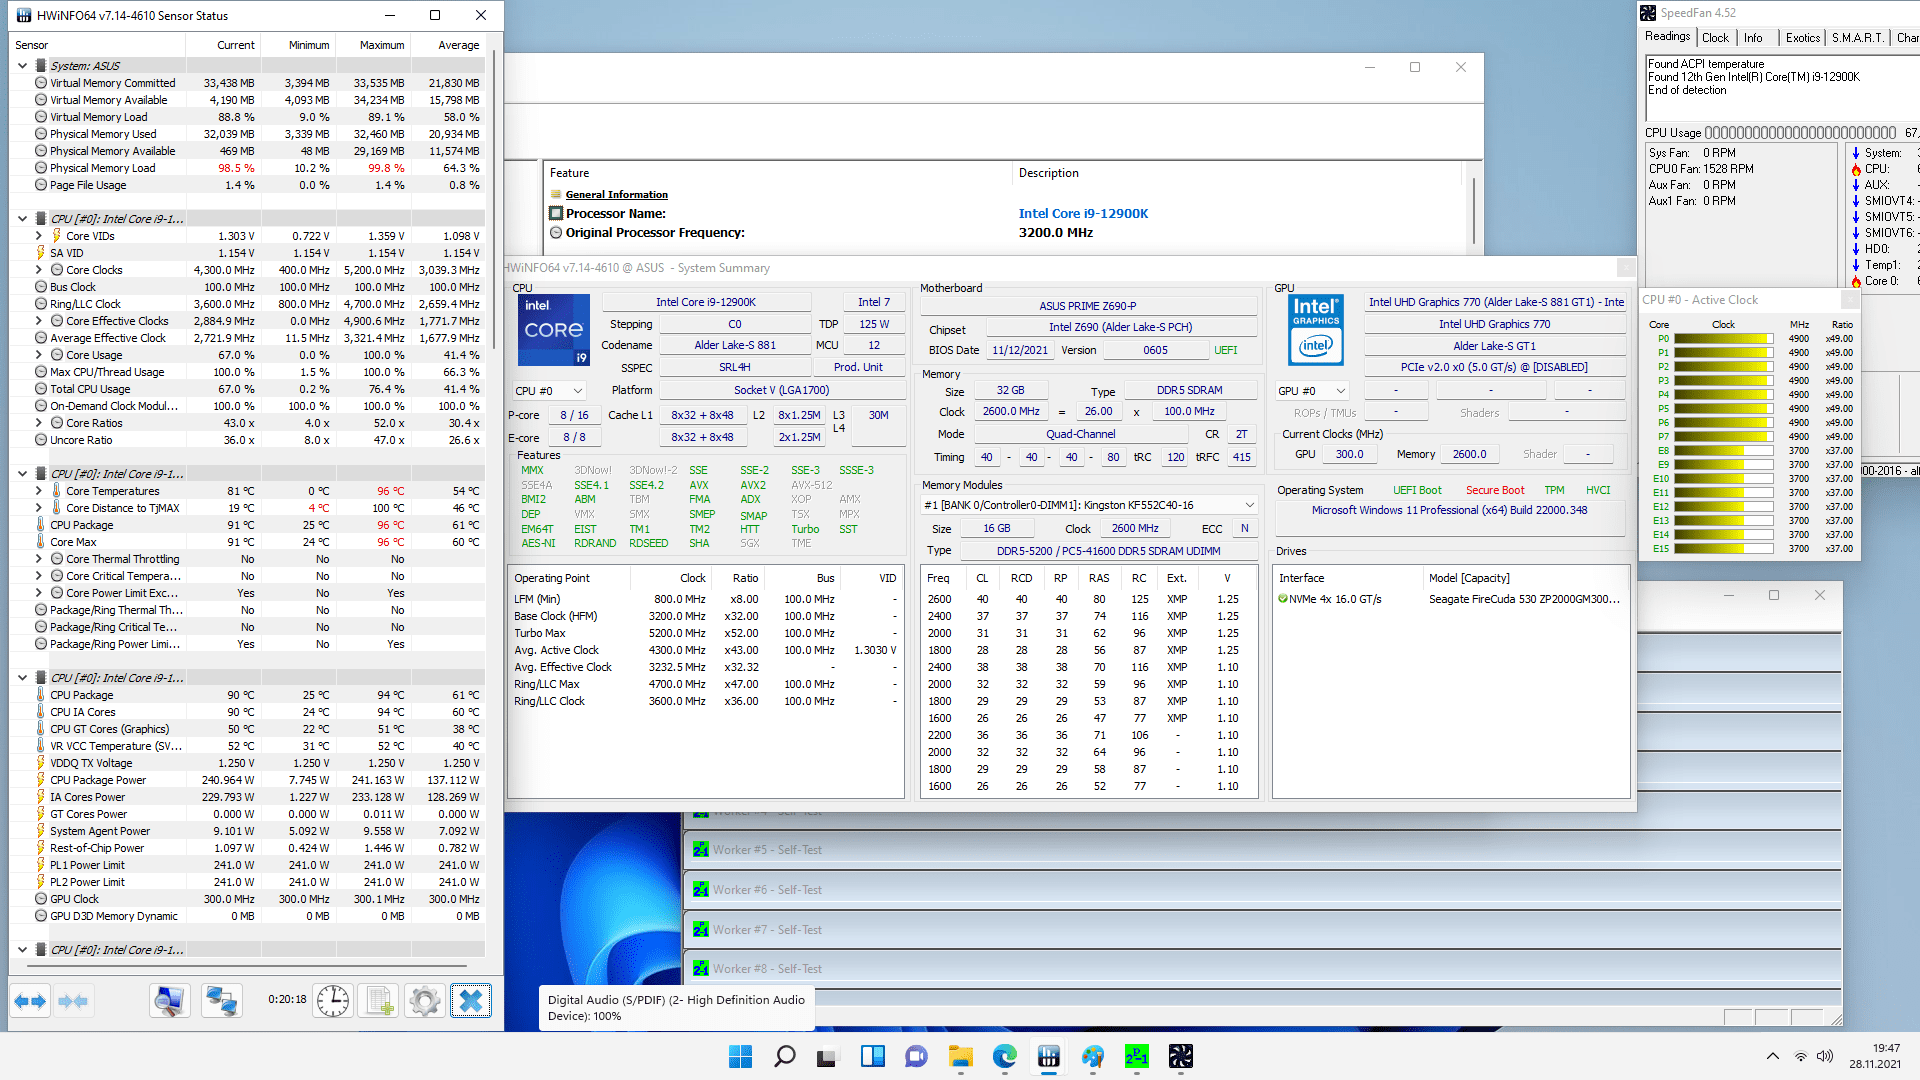Click the processor name field Intel Core i9-12900K
This screenshot has width=1920, height=1080.
[x=706, y=302]
